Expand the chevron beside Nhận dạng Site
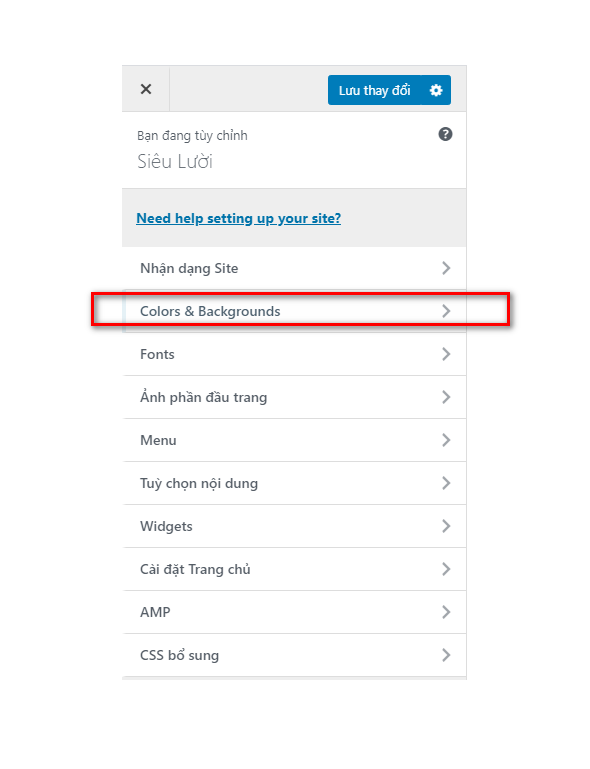Image resolution: width=590 pixels, height=769 pixels. [x=446, y=268]
